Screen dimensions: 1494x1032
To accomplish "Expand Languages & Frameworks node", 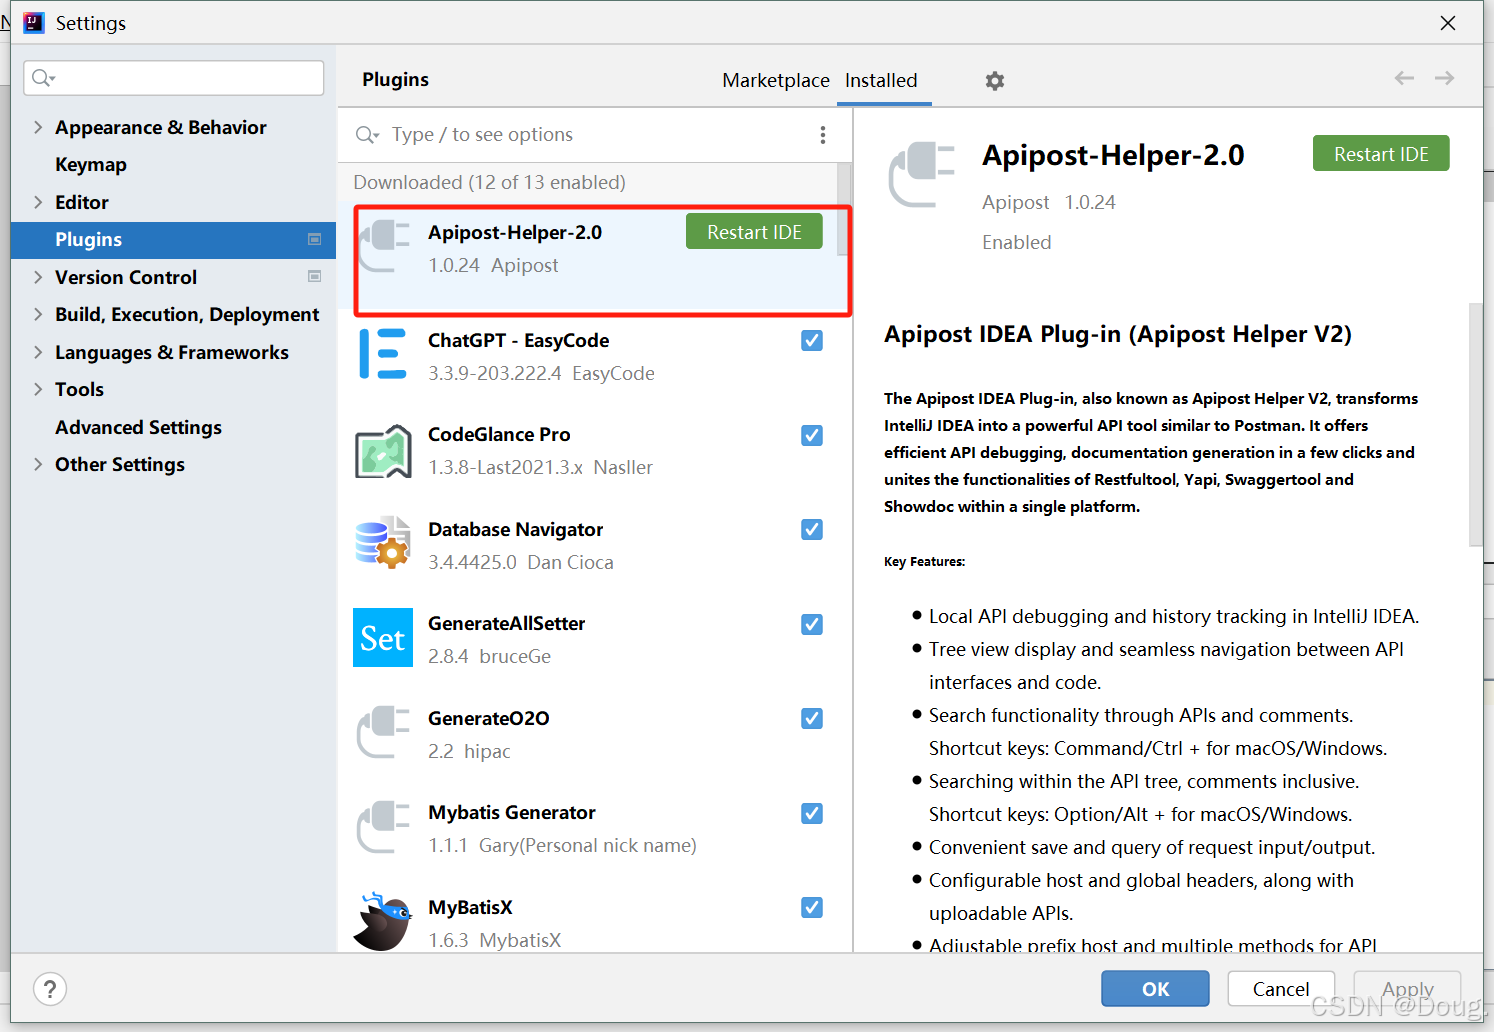I will pyautogui.click(x=38, y=352).
